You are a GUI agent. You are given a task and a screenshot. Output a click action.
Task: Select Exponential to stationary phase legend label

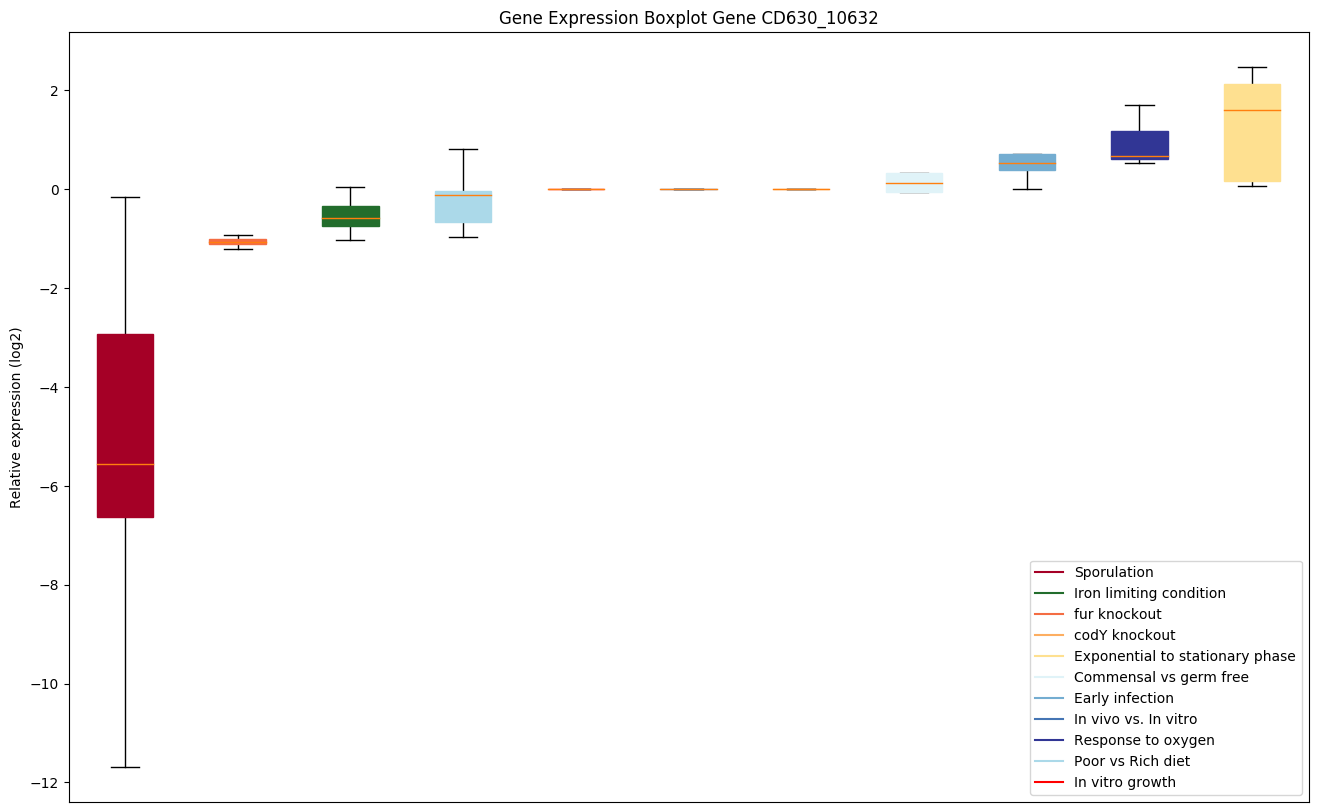pyautogui.click(x=1184, y=656)
